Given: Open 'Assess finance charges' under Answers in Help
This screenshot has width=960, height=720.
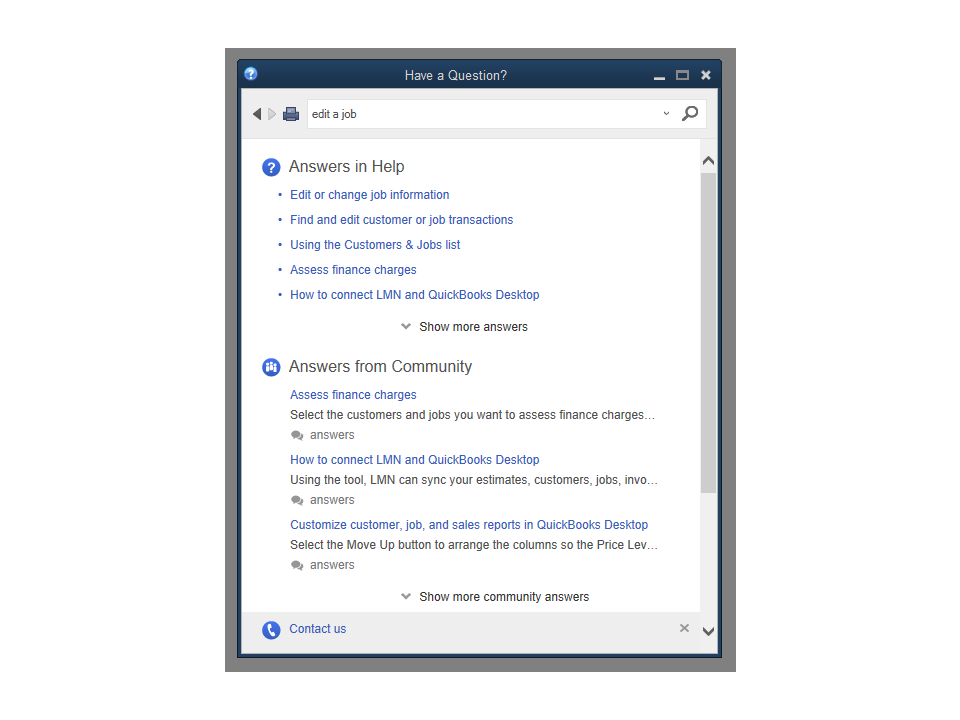Looking at the screenshot, I should 353,270.
